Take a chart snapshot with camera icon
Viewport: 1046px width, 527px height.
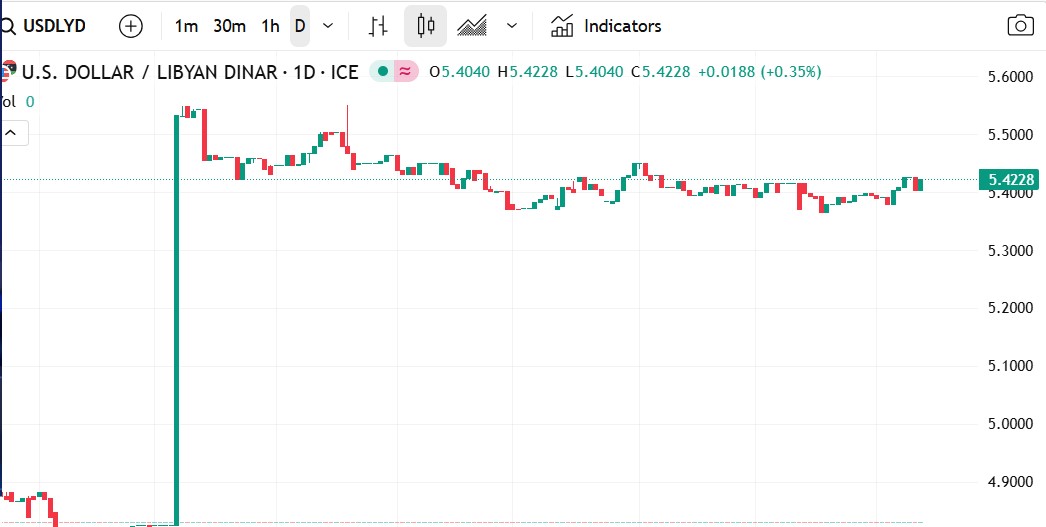(x=1020, y=26)
